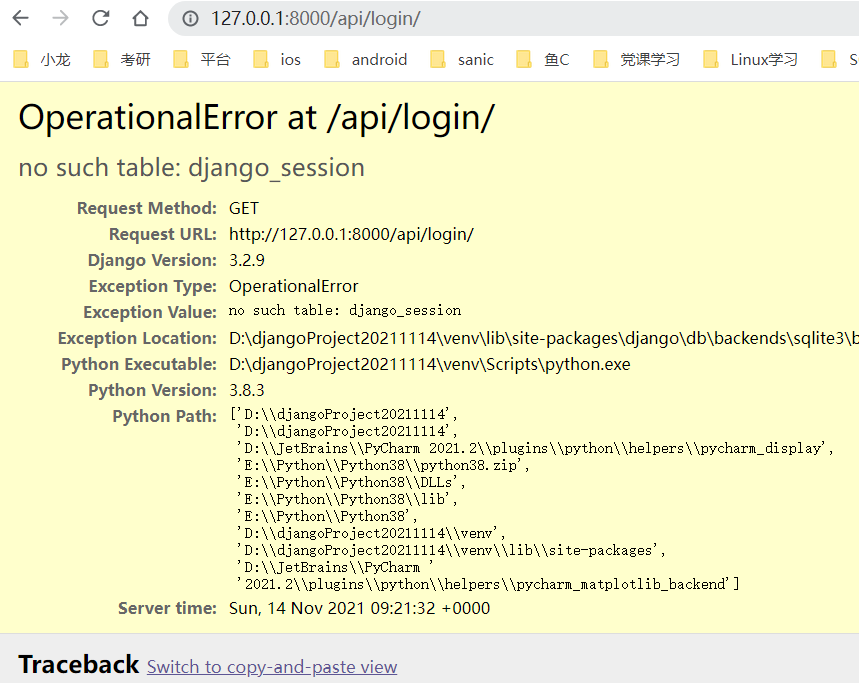Select the Exception Location path

pos(544,338)
